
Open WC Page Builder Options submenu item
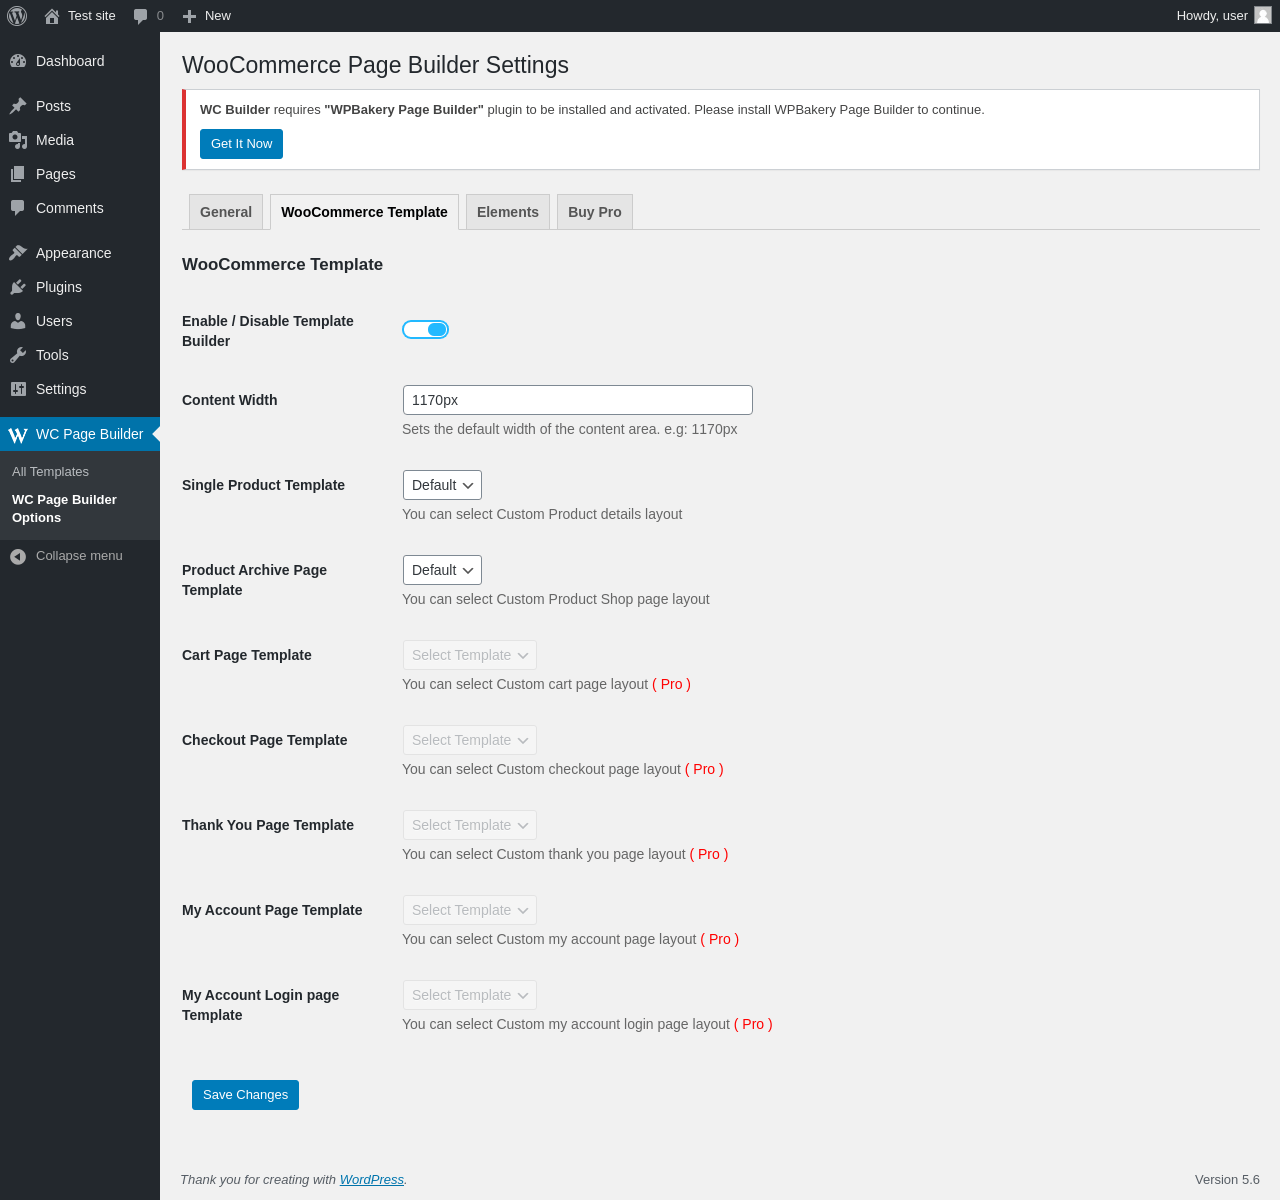pyautogui.click(x=64, y=509)
